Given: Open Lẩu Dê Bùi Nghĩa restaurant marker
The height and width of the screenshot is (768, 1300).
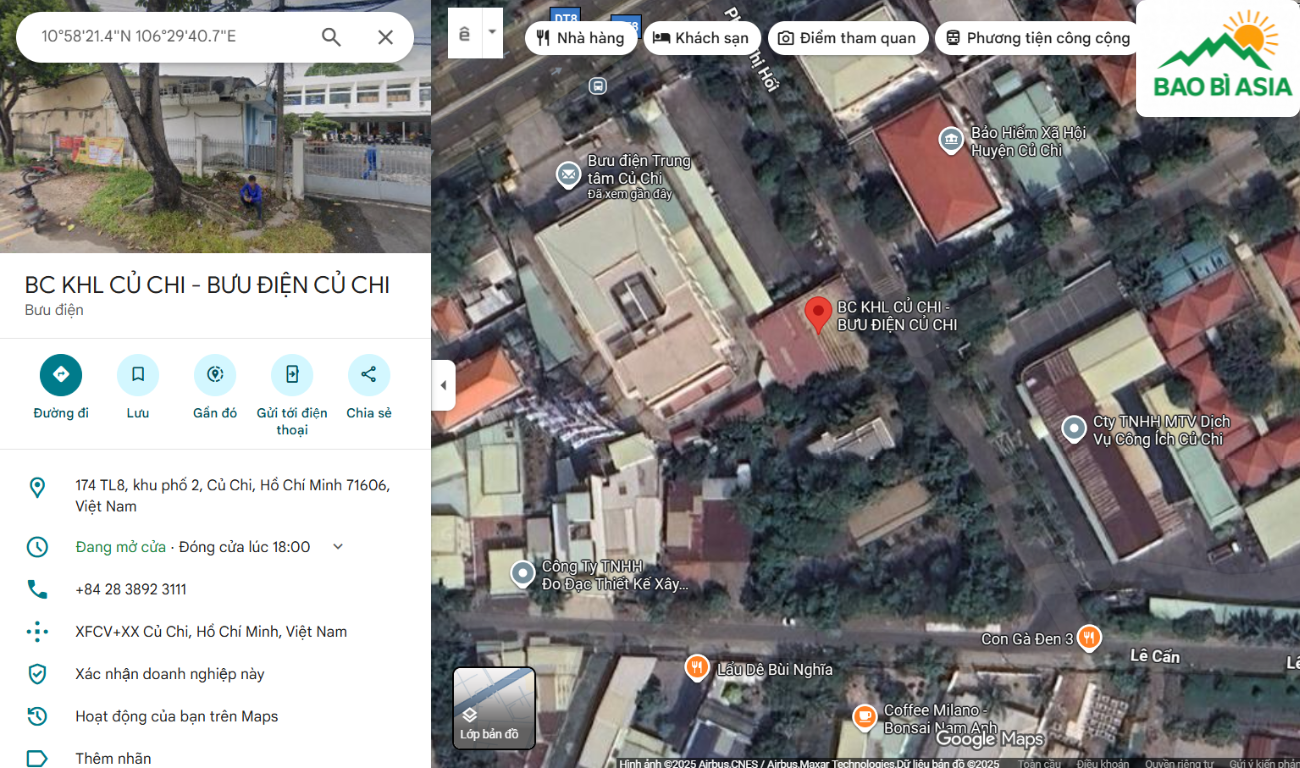Looking at the screenshot, I should click(x=697, y=667).
